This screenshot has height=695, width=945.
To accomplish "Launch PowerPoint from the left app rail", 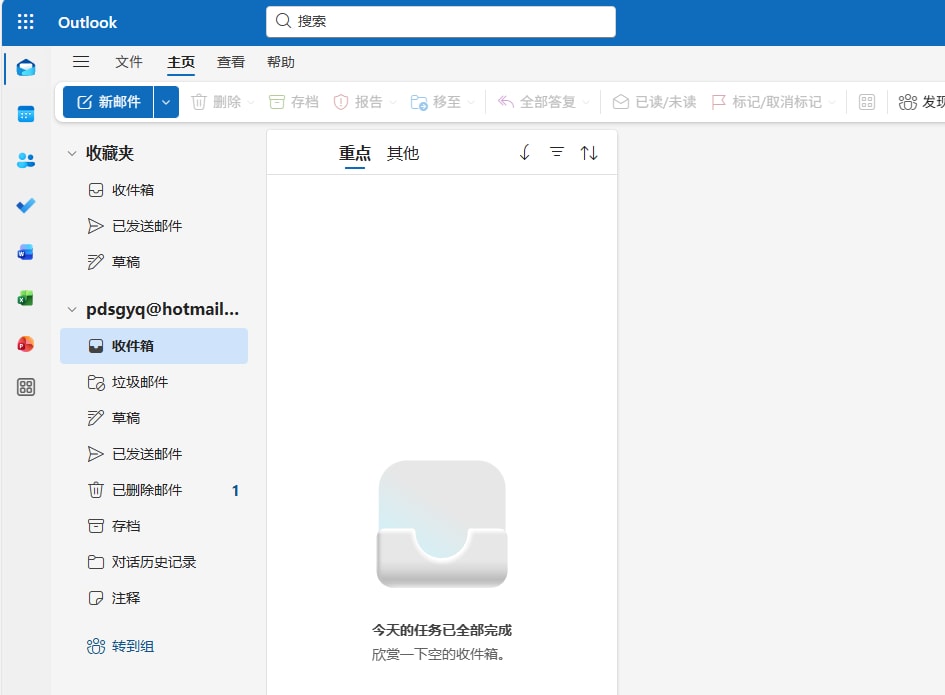I will pos(26,344).
